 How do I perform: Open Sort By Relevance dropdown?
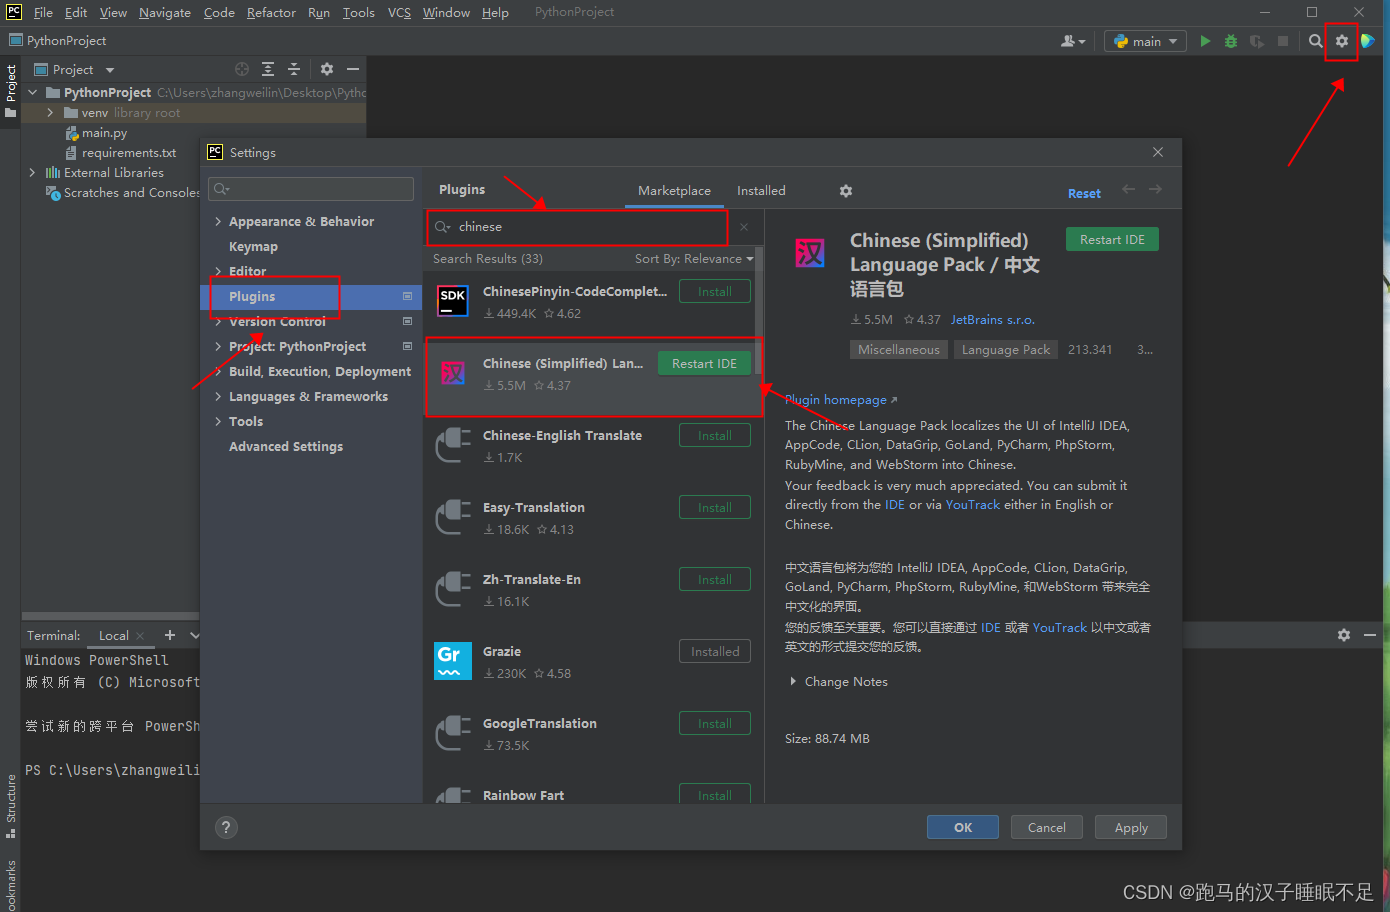(x=694, y=259)
